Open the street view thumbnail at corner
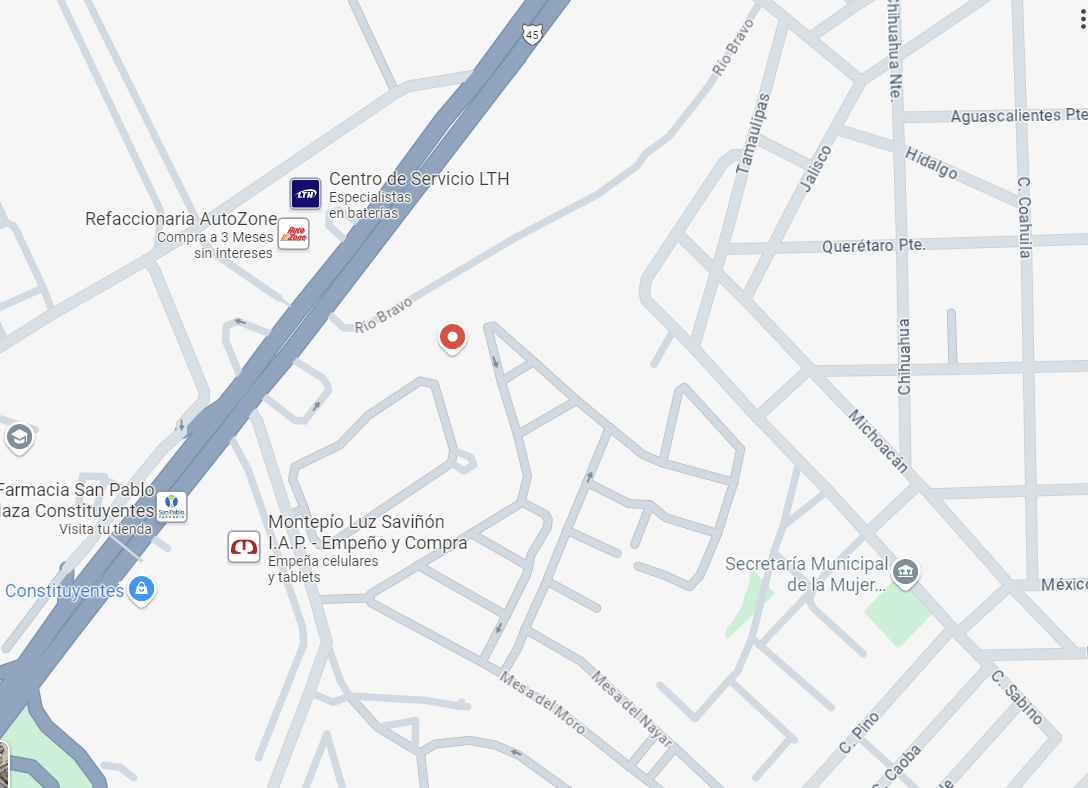This screenshot has width=1088, height=788. (x=4, y=764)
